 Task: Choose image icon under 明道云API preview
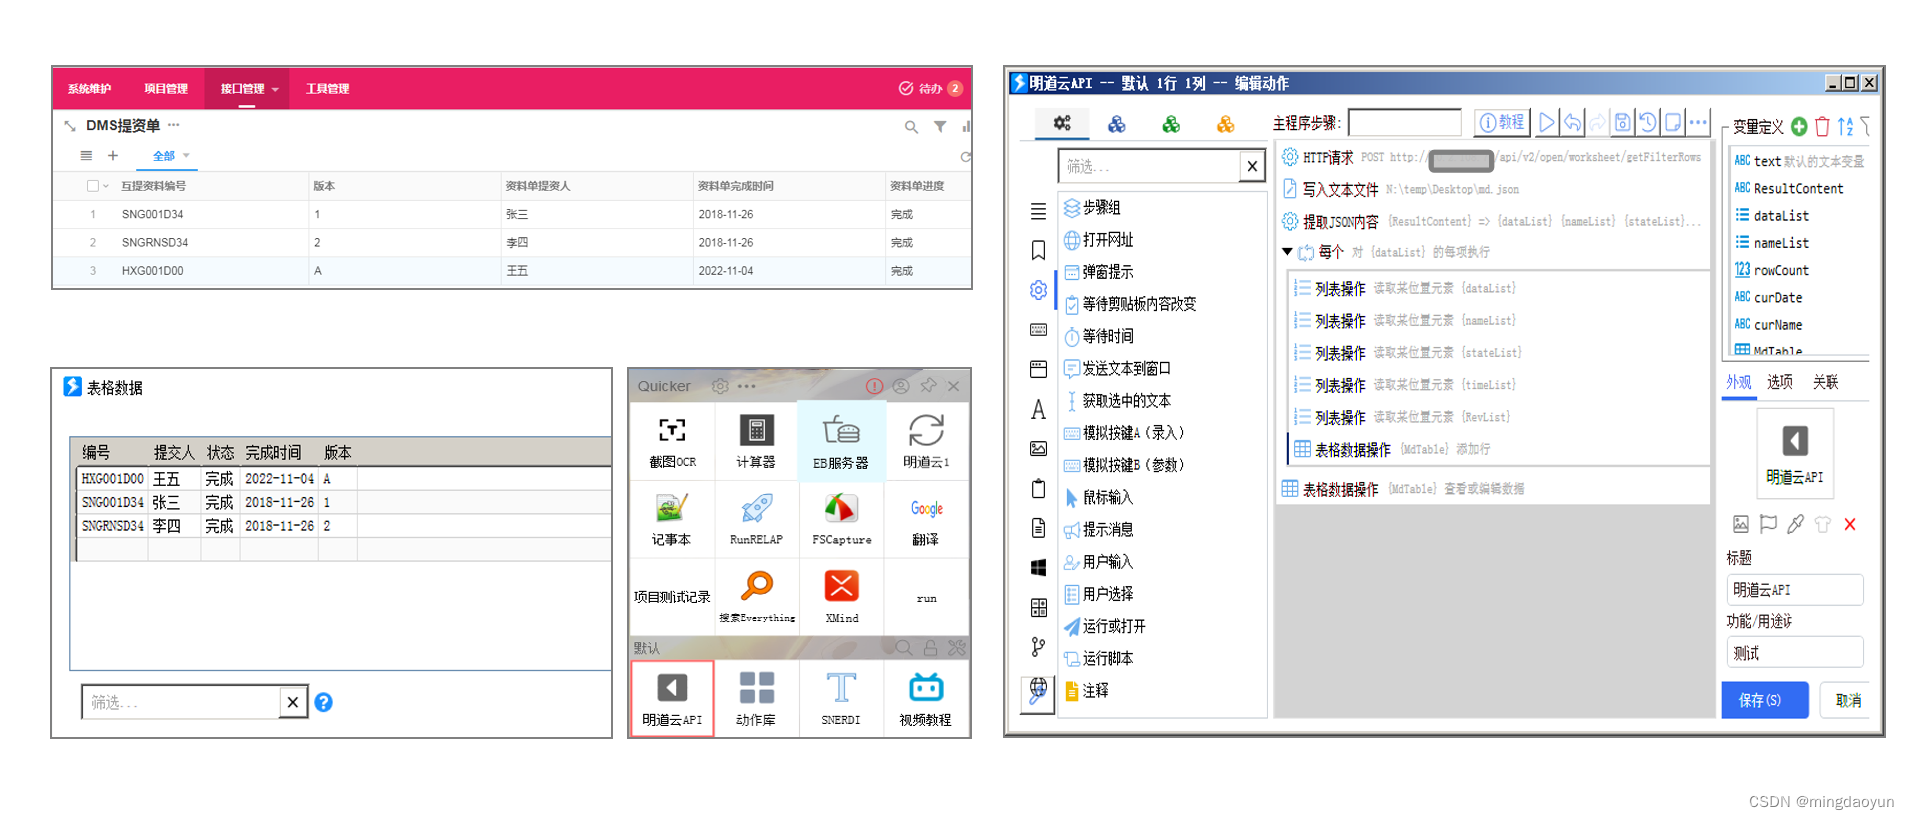(1741, 524)
